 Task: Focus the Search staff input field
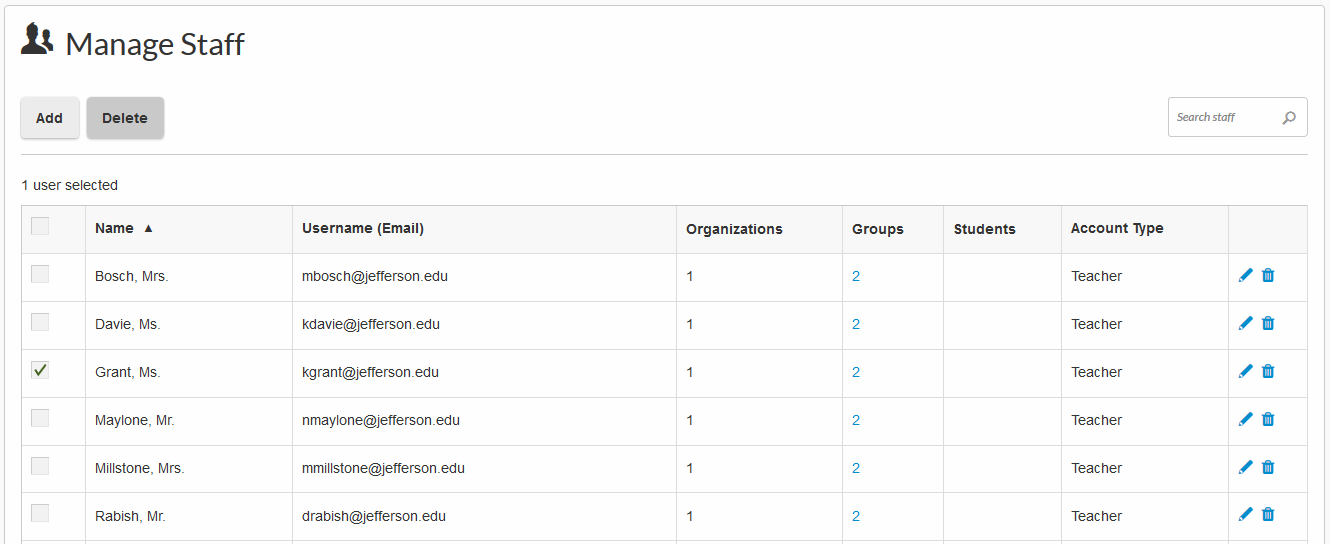[x=1225, y=118]
